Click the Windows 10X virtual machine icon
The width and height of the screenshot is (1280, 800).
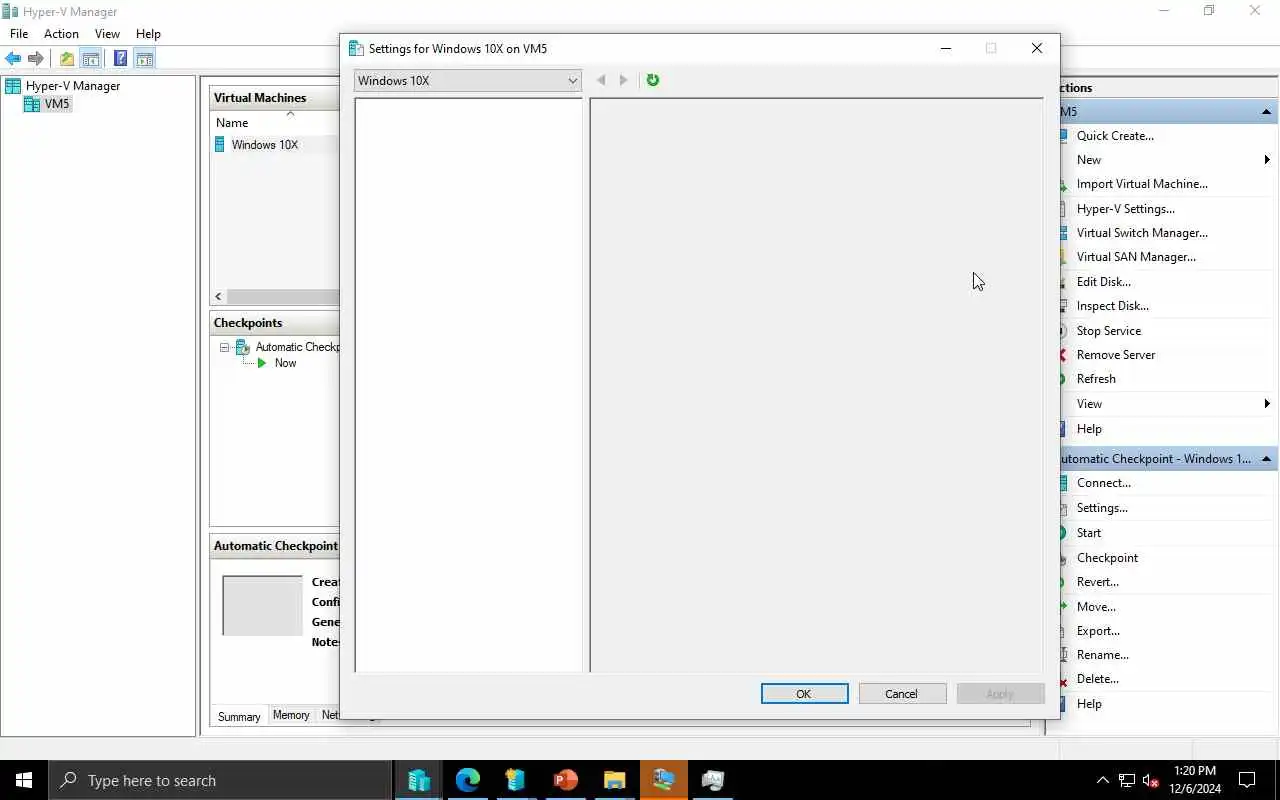point(220,145)
